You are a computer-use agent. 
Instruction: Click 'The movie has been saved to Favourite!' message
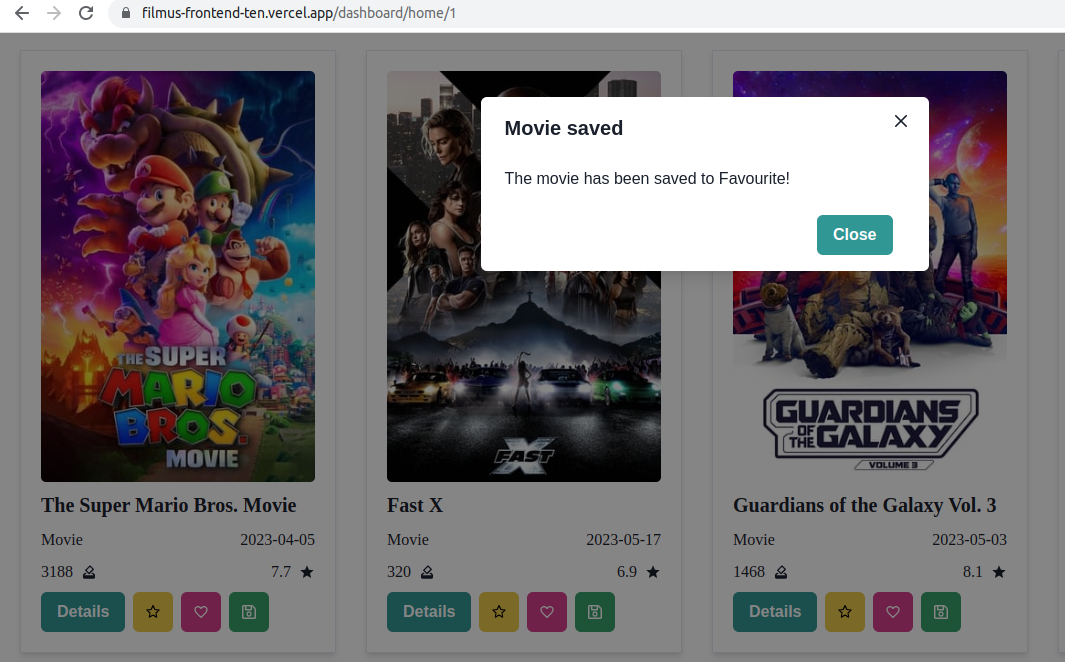(647, 179)
